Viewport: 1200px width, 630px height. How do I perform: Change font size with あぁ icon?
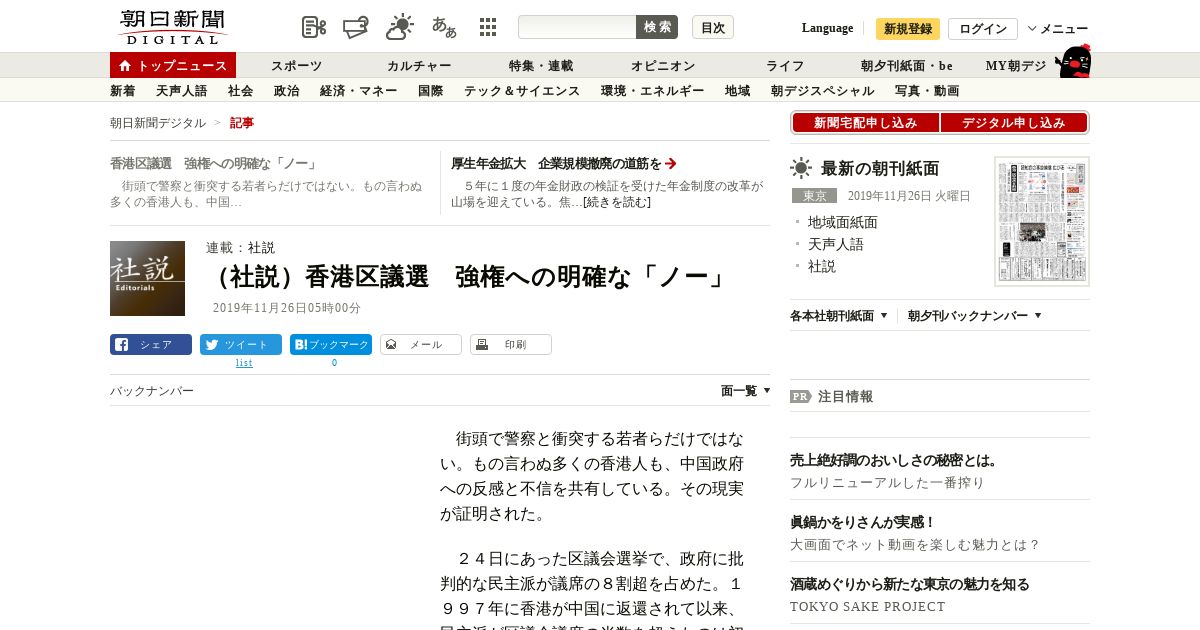[x=444, y=27]
